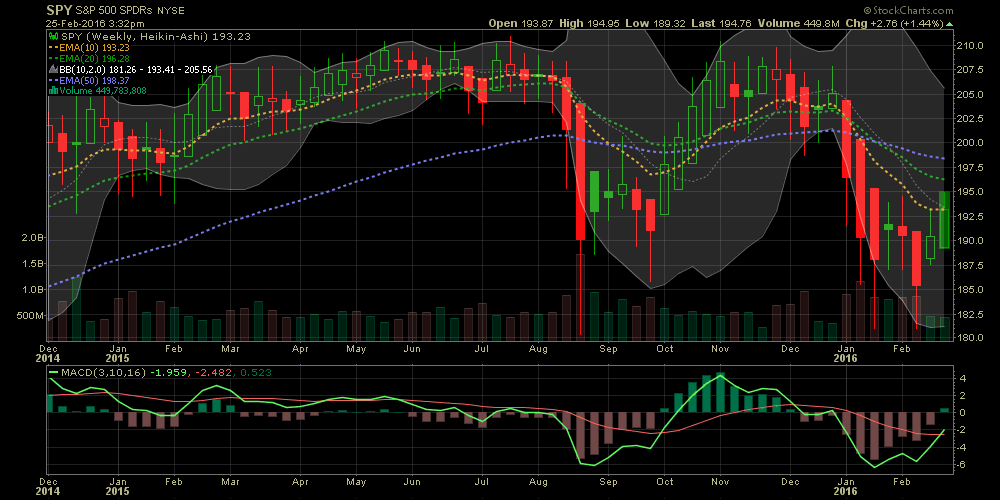Click the '205.0' price axis label
This screenshot has height=500, width=1000.
[x=968, y=94]
